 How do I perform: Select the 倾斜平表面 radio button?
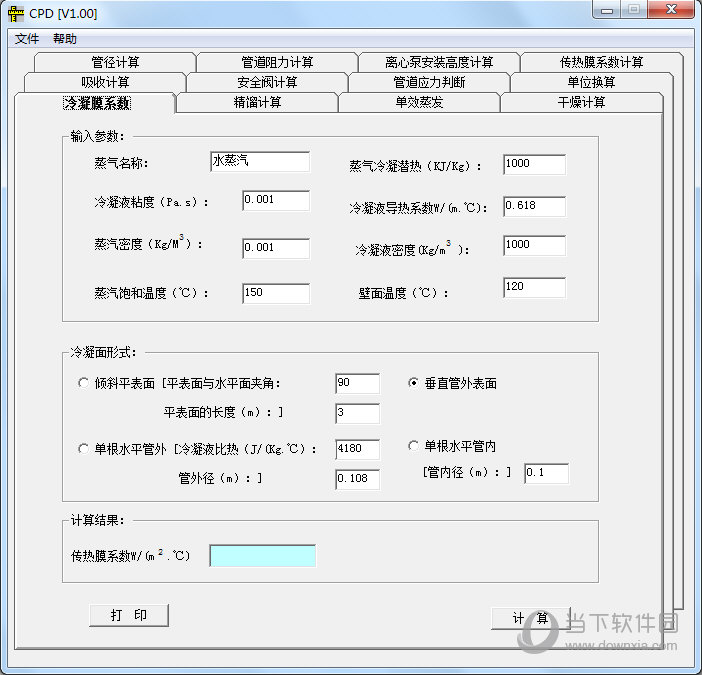pos(83,383)
